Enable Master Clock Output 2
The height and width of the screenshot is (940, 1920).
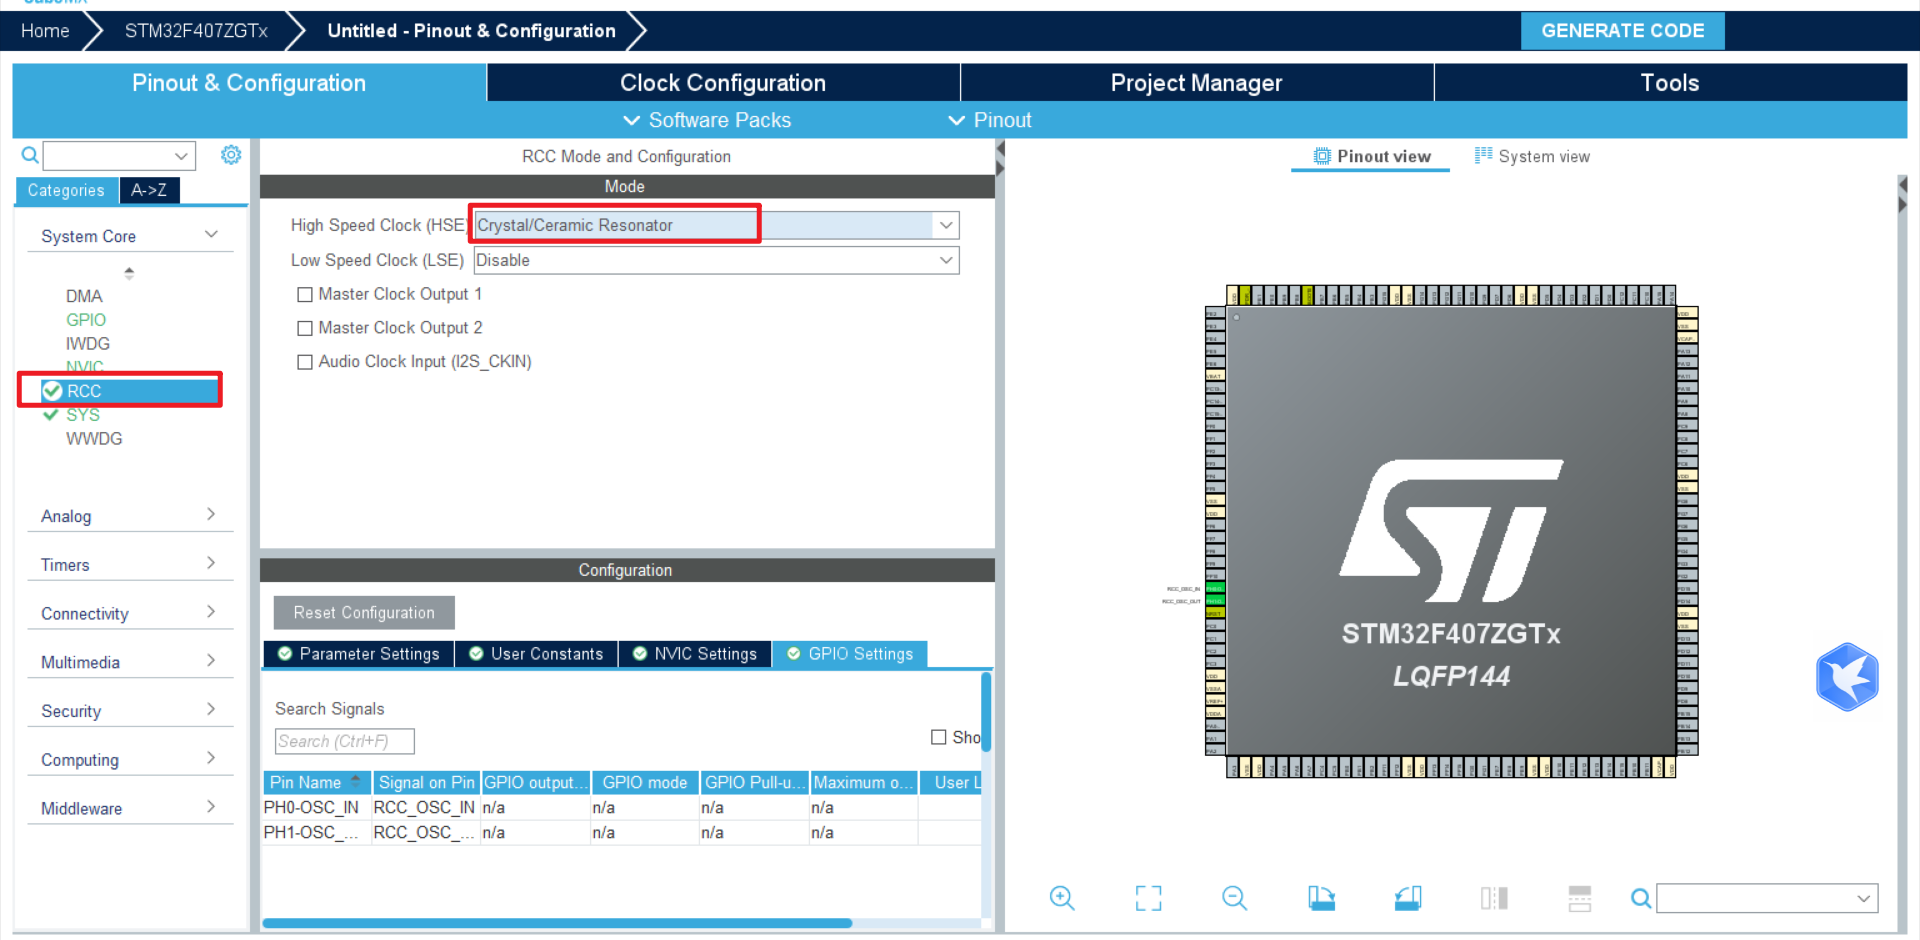pos(305,328)
